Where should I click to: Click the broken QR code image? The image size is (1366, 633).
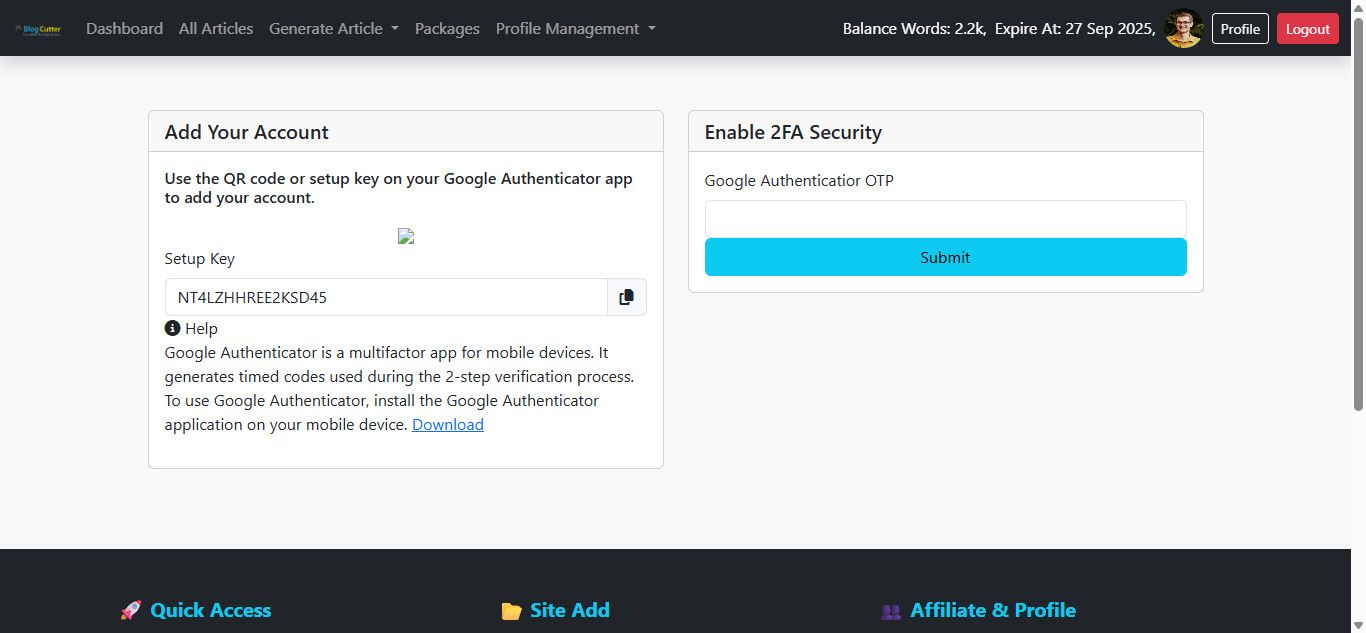click(406, 237)
